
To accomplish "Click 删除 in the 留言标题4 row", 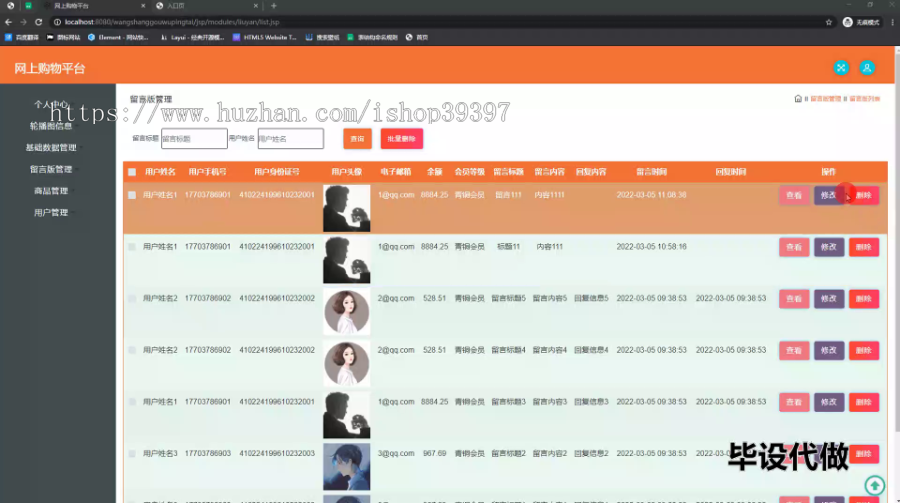I will (x=863, y=350).
